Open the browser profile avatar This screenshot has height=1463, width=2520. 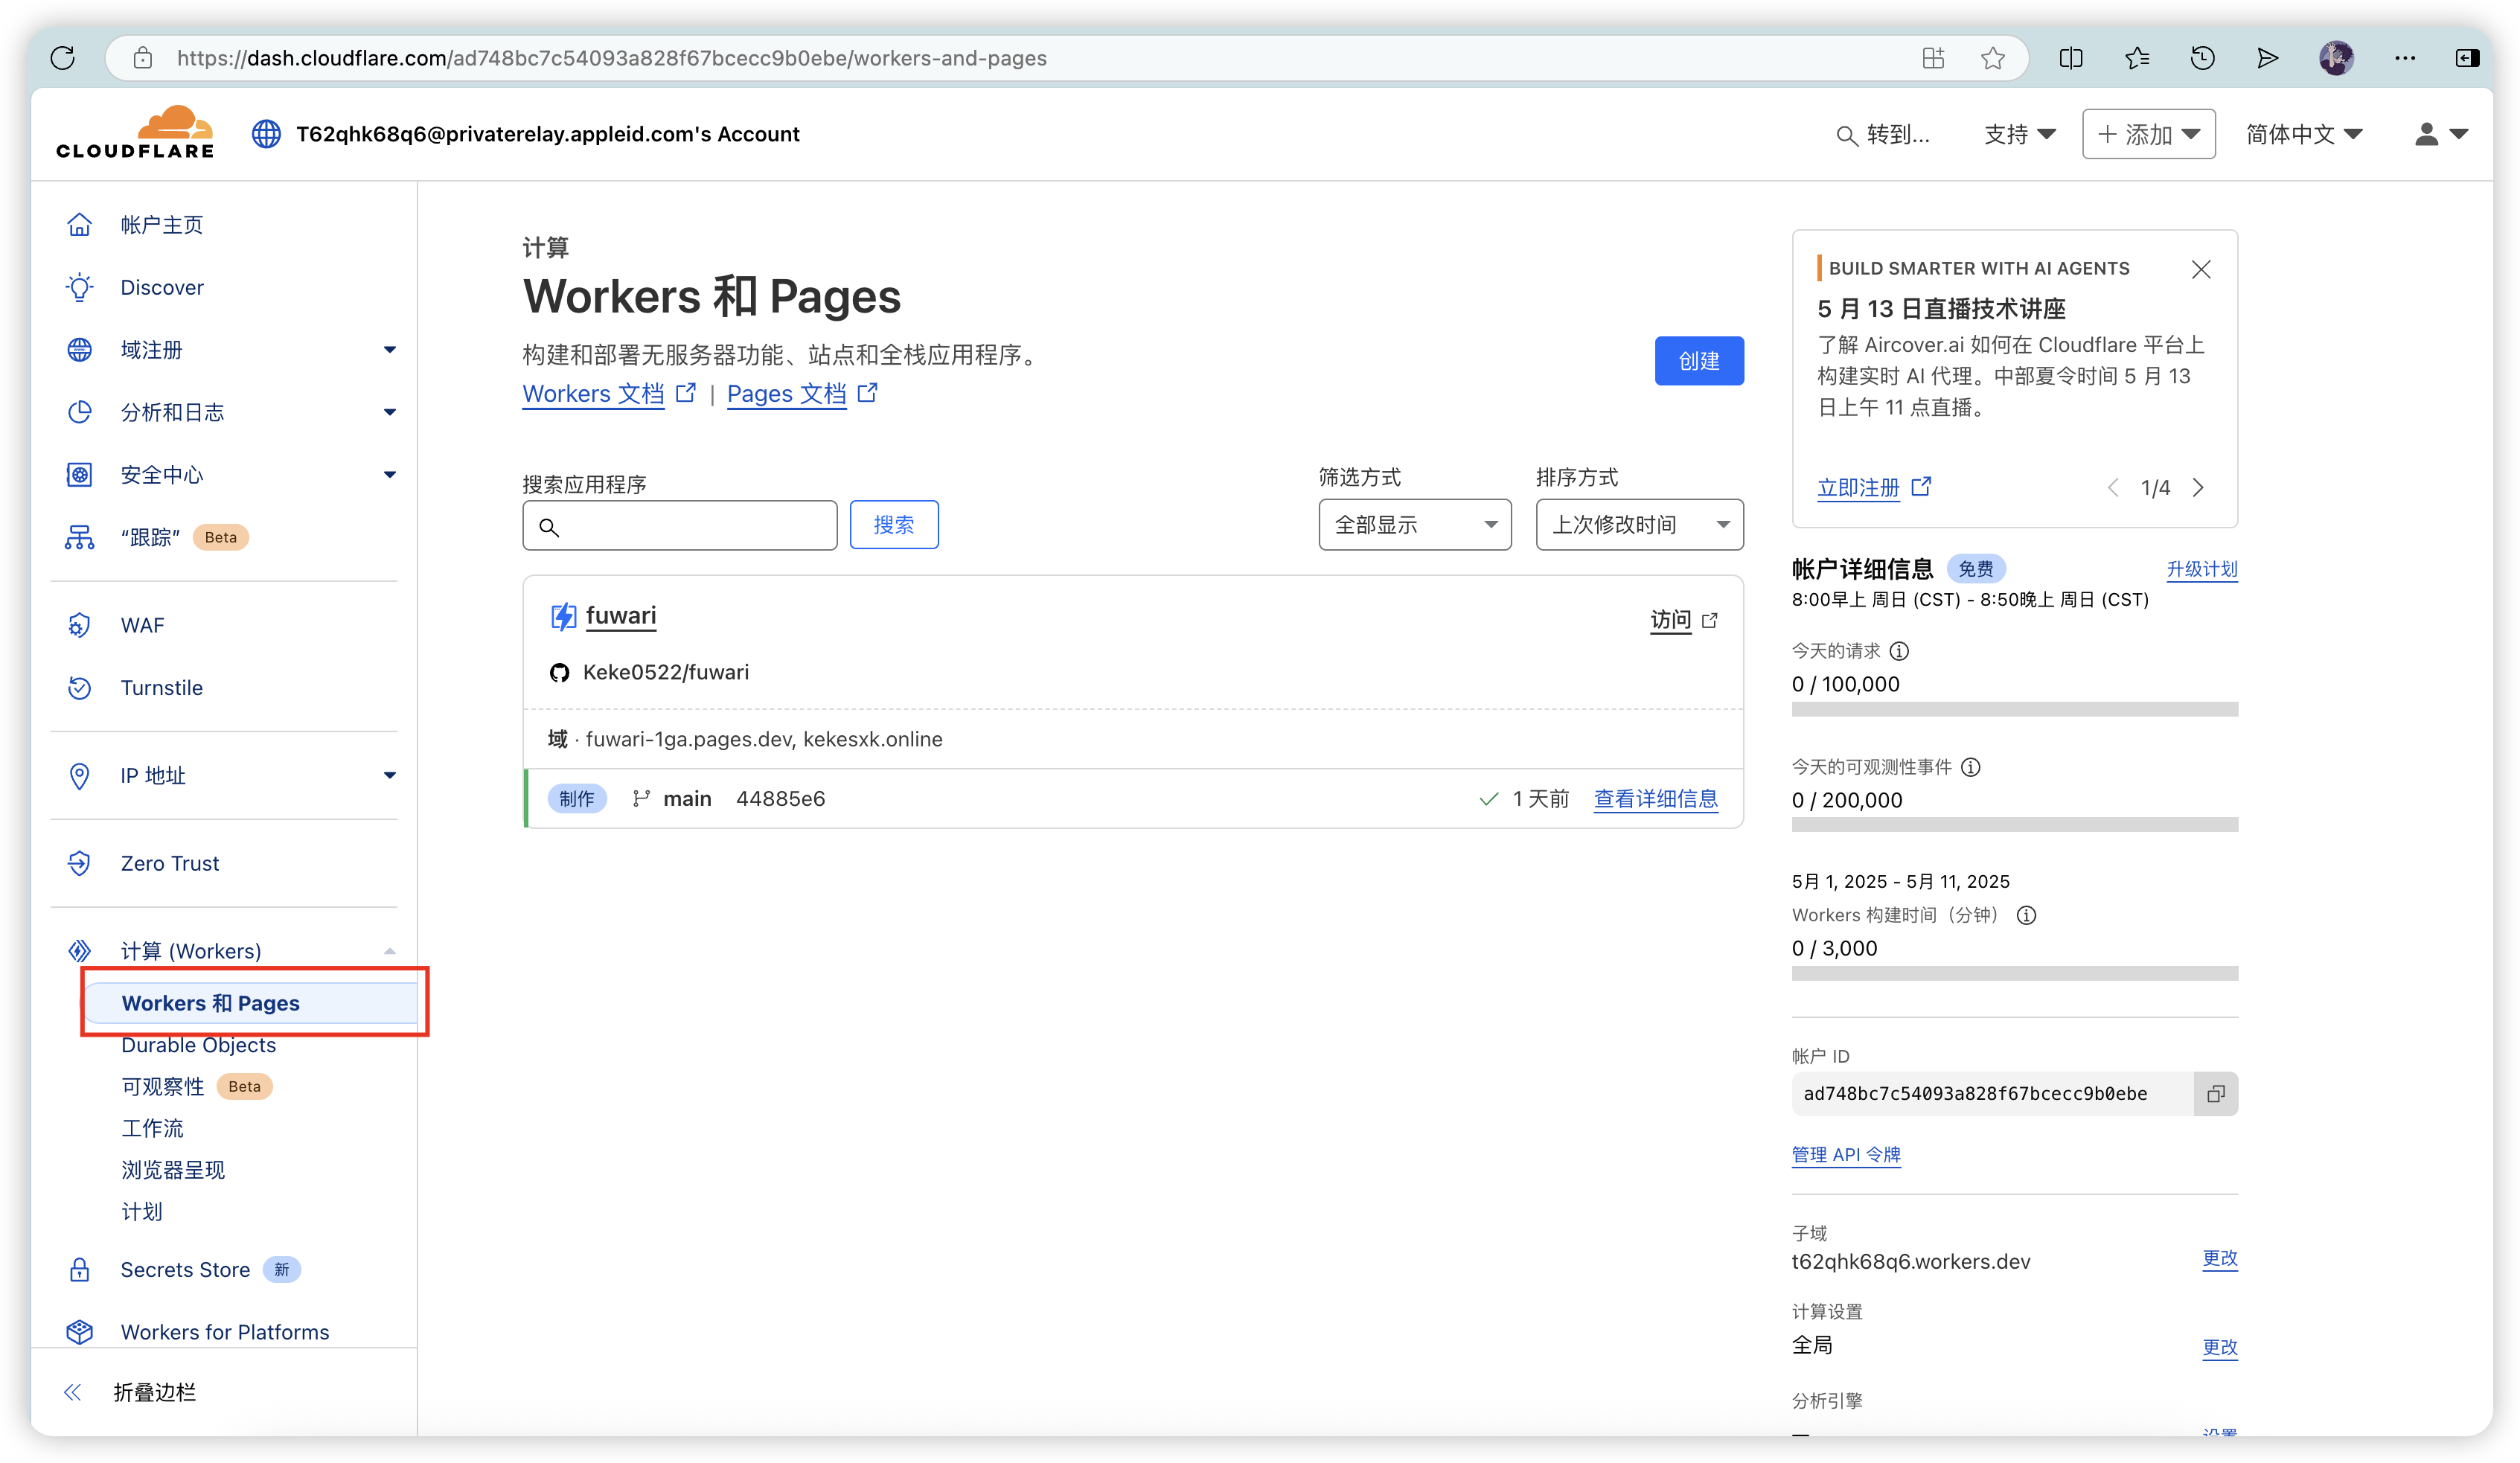(x=2336, y=58)
